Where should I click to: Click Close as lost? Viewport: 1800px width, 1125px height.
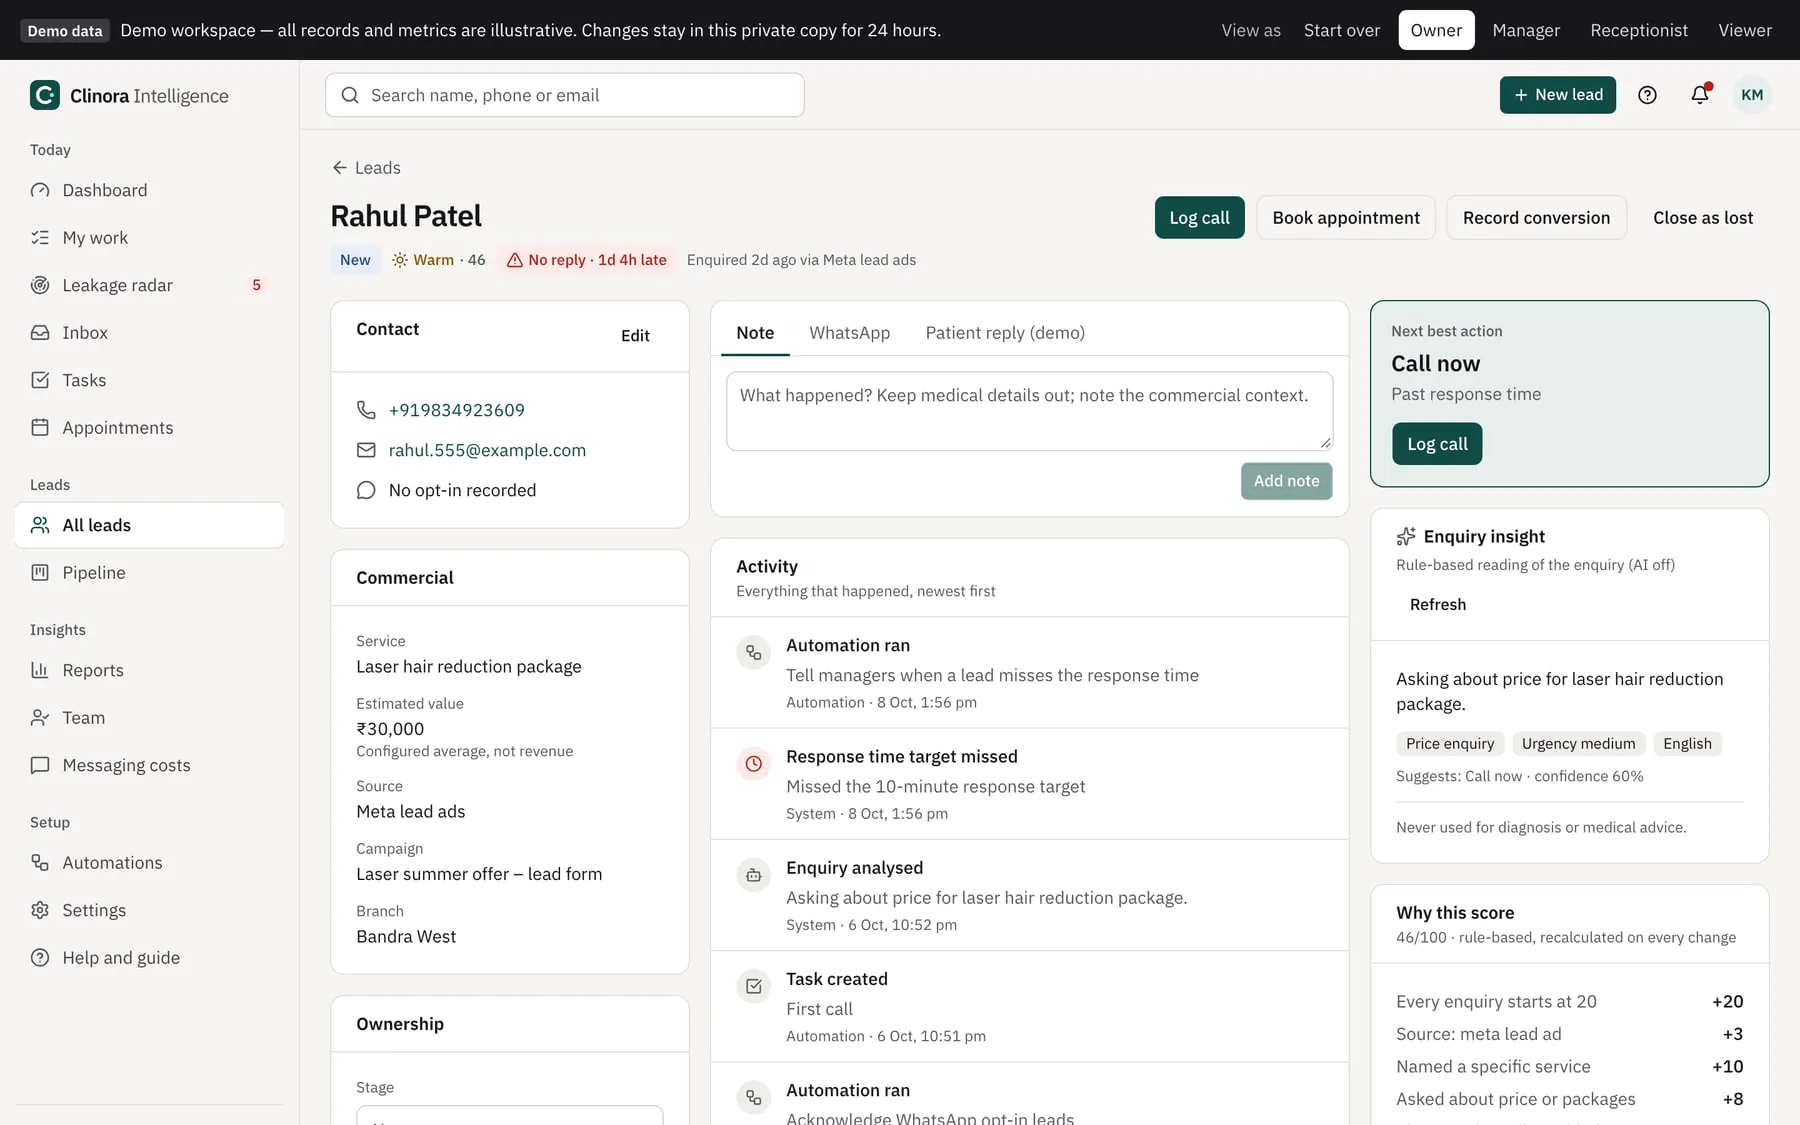point(1703,218)
